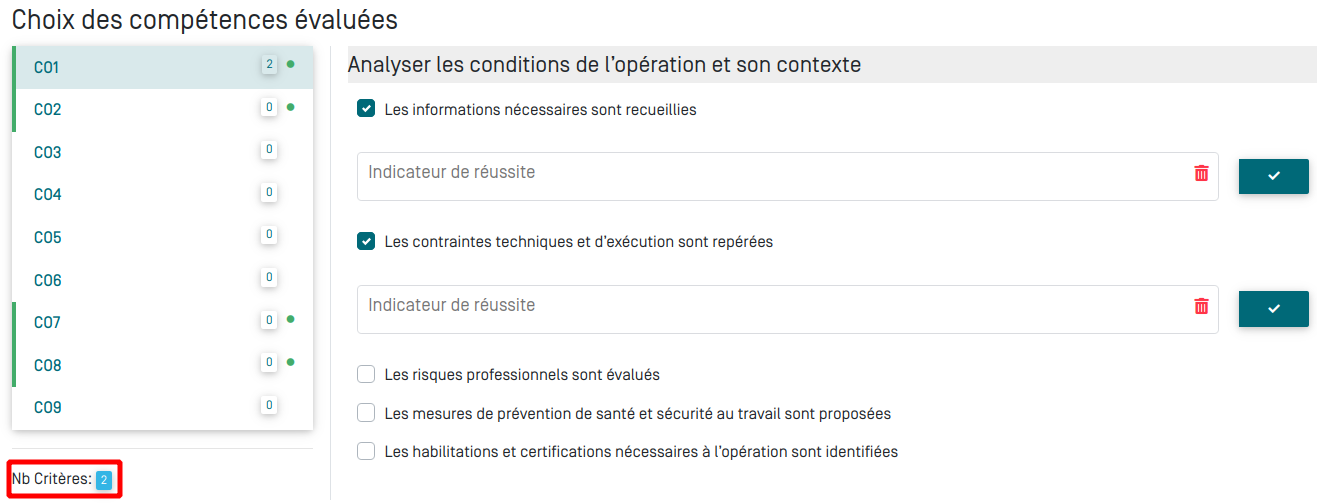Click the green status dot on CO2

coord(291,107)
